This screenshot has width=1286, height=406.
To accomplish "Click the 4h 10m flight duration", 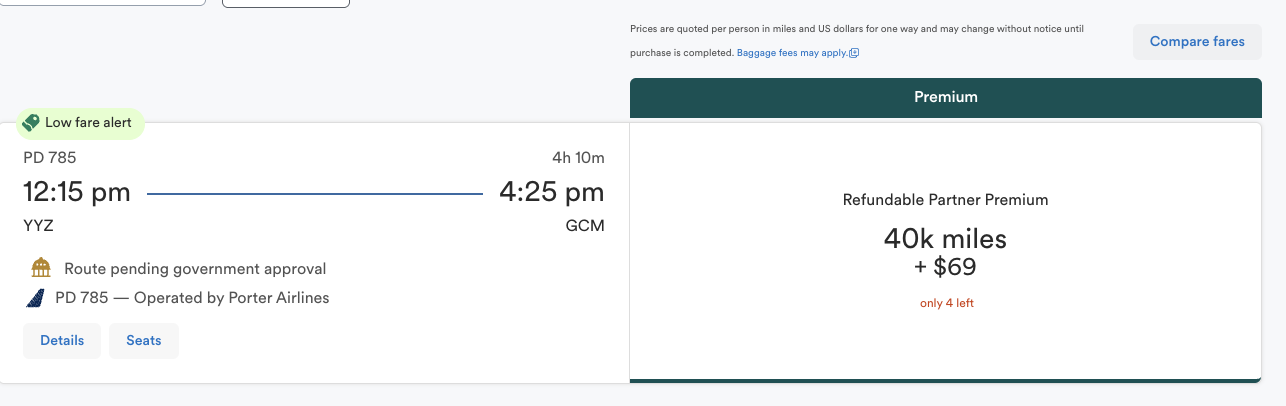I will (578, 158).
